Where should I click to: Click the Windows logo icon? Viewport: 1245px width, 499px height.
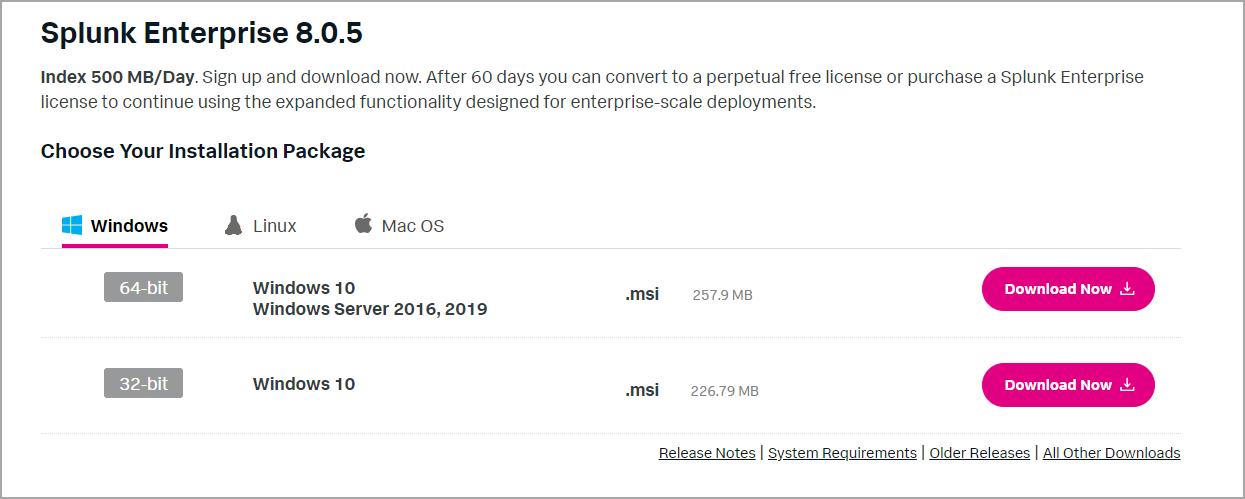click(71, 225)
